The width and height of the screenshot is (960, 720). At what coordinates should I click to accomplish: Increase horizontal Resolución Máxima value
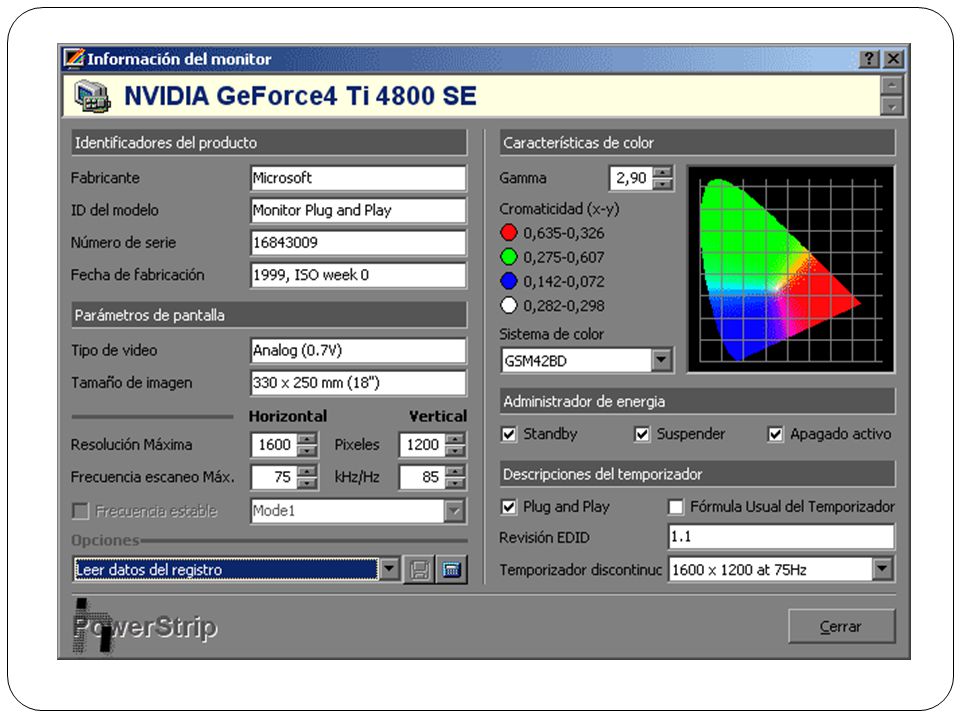click(x=307, y=438)
